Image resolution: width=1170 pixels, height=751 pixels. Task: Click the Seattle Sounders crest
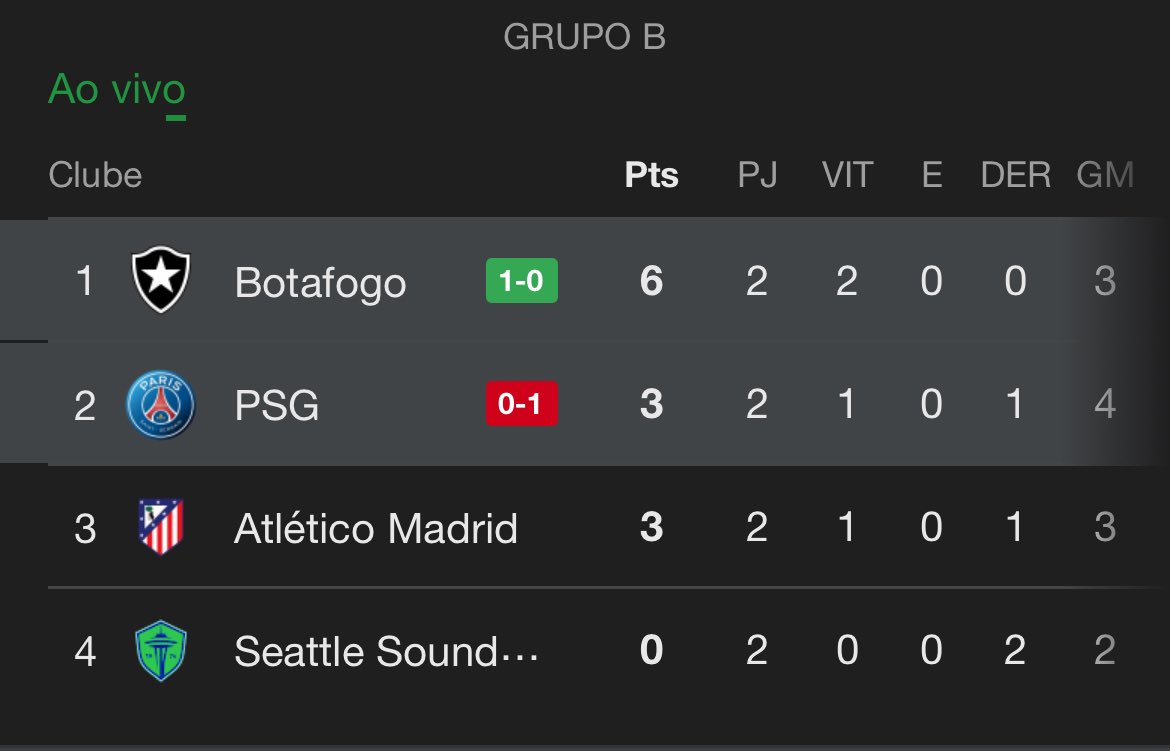coord(160,651)
